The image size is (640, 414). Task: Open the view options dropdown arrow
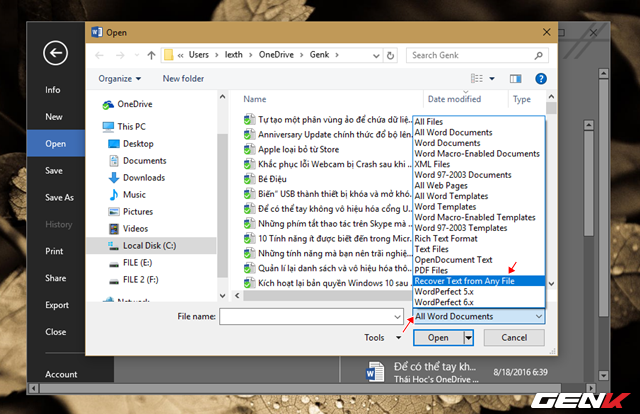point(492,78)
